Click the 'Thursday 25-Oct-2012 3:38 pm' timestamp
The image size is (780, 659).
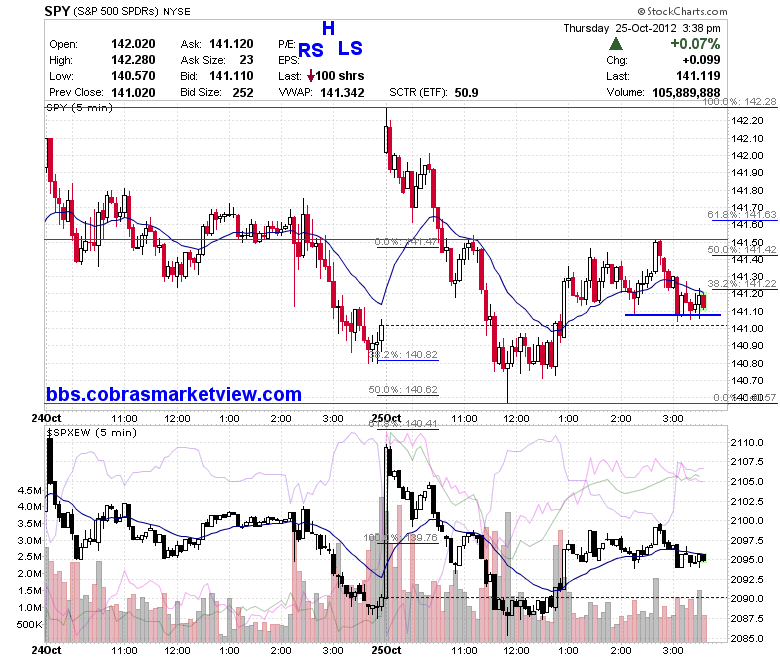(x=642, y=28)
